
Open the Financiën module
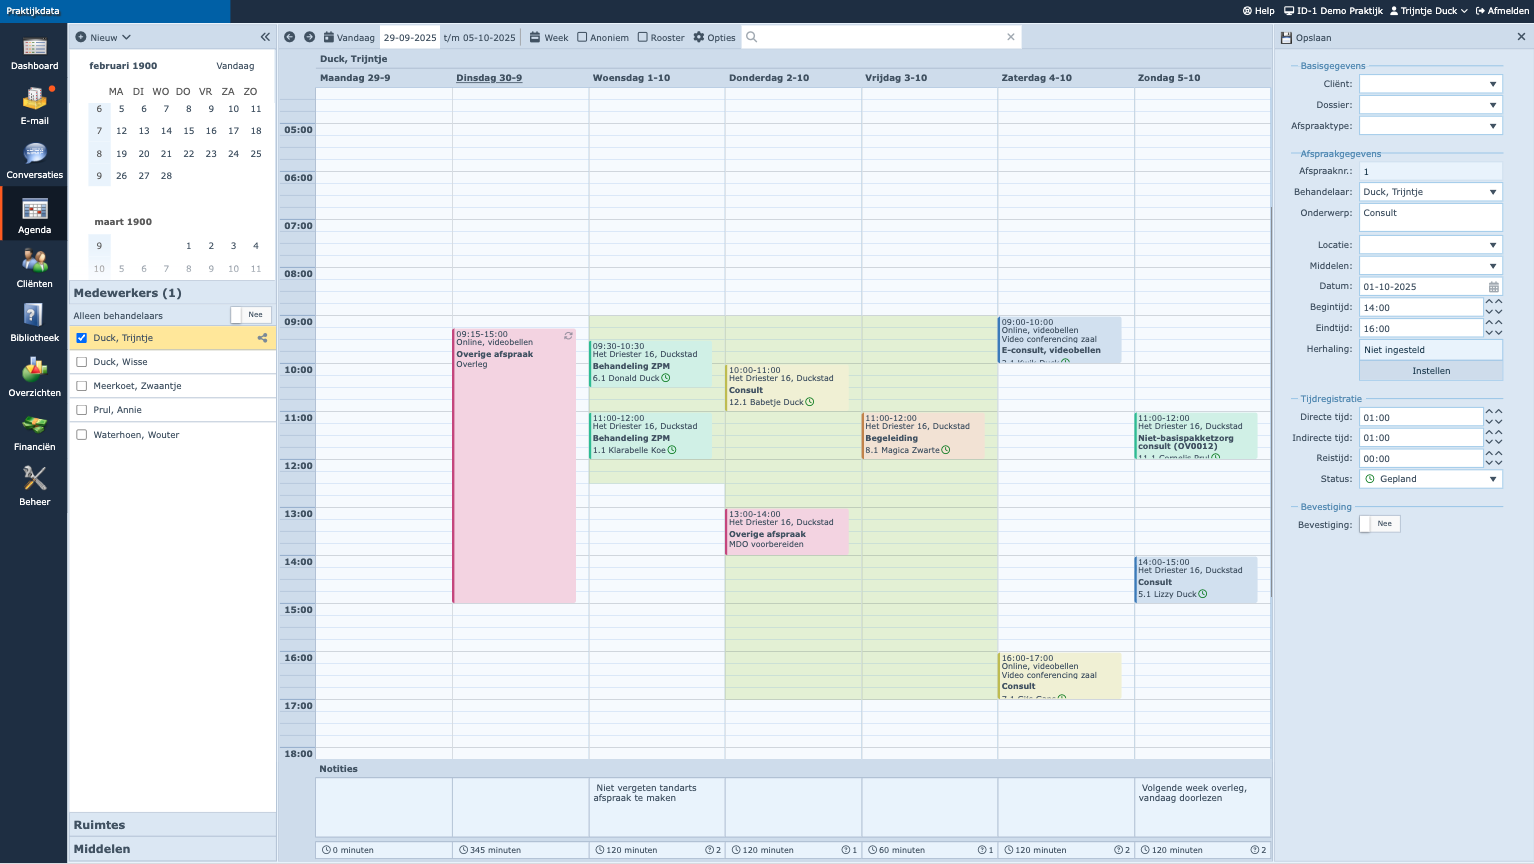(34, 432)
